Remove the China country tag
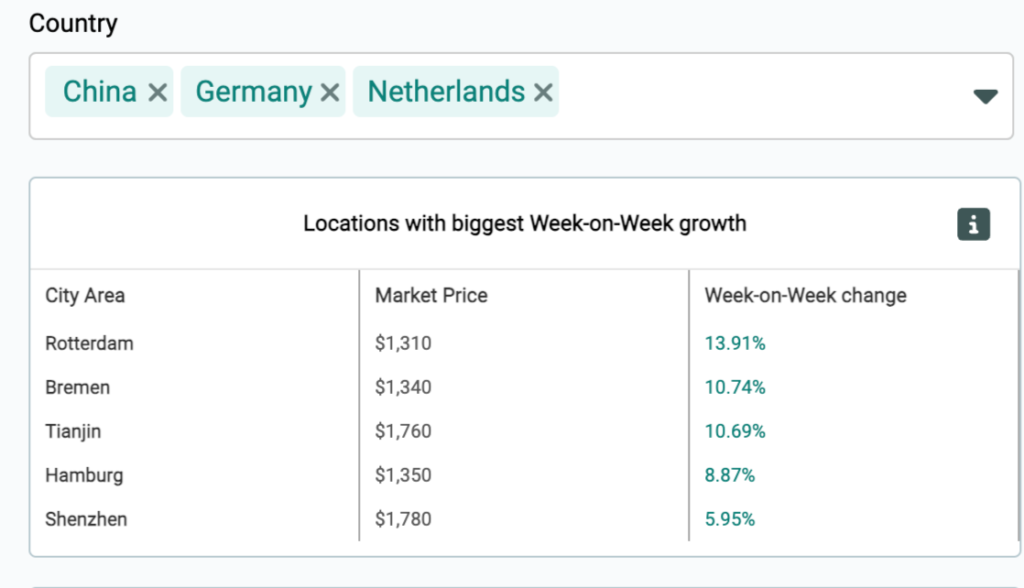The width and height of the screenshot is (1024, 588). 157,93
